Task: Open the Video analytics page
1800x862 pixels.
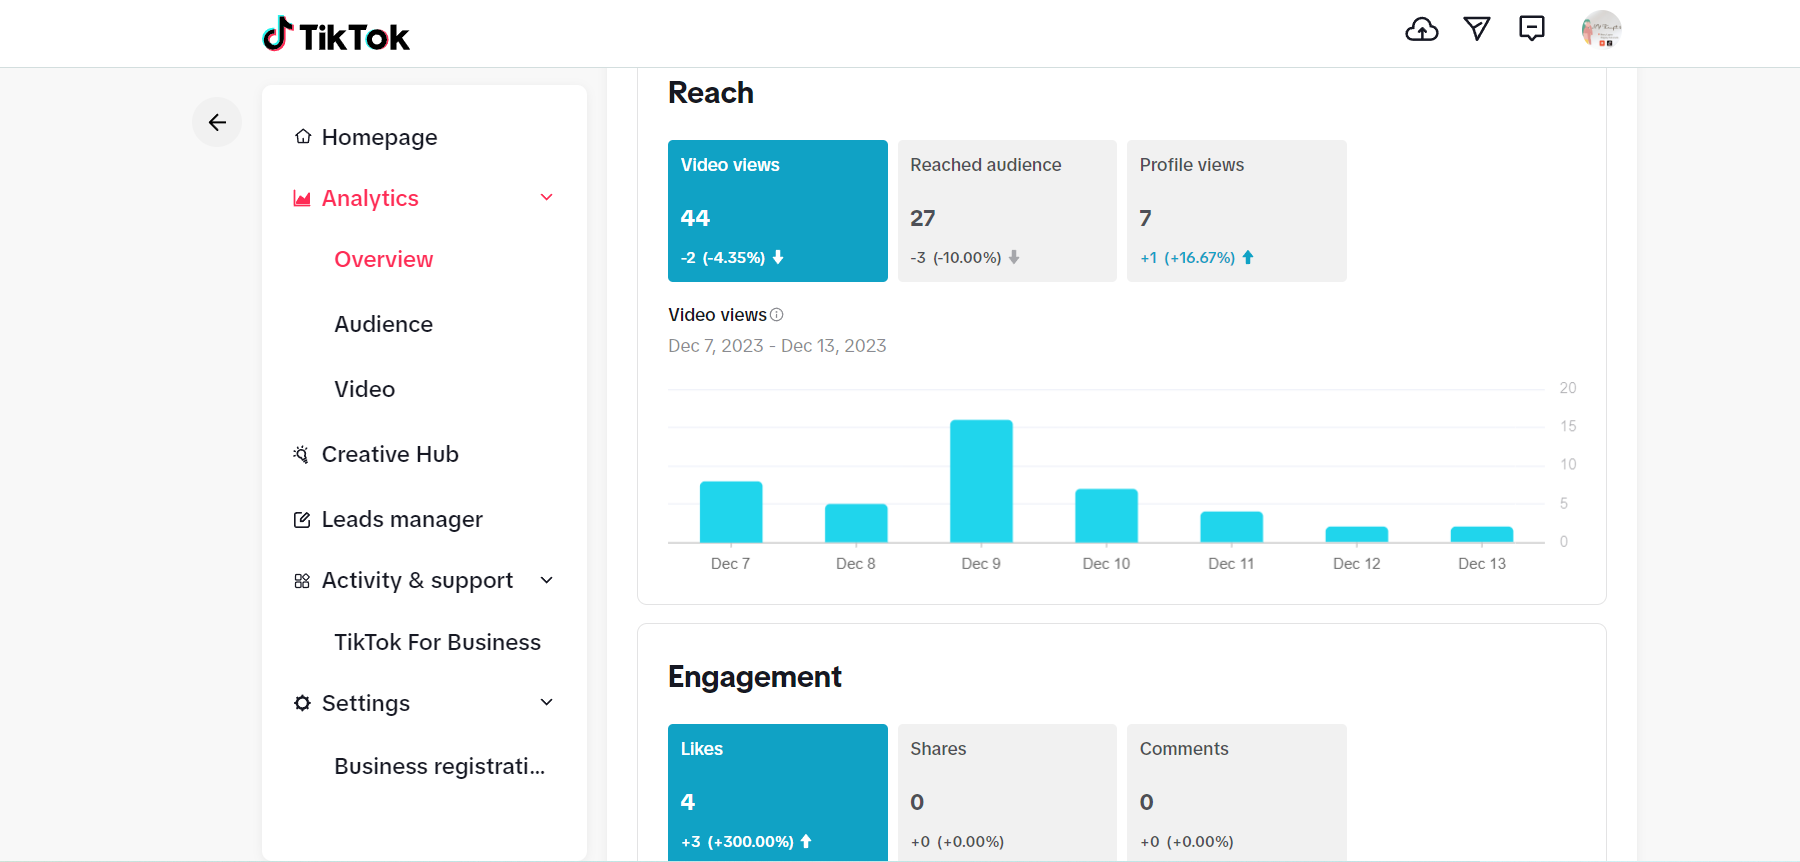Action: coord(365,389)
